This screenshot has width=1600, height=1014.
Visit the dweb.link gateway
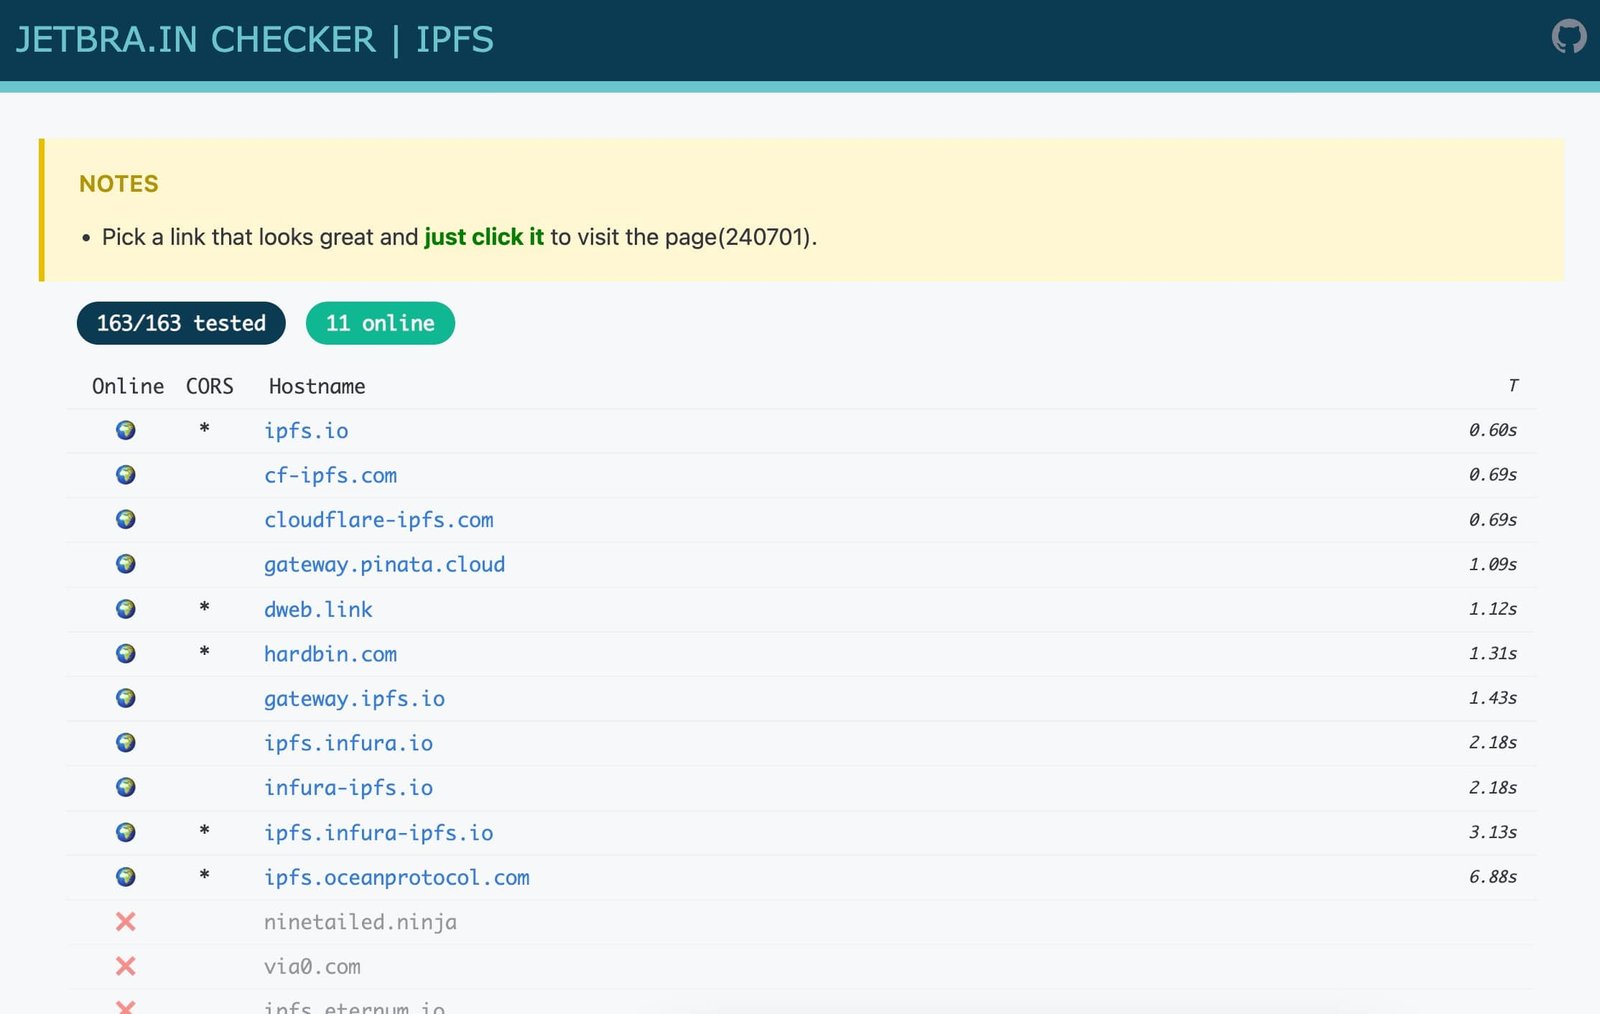point(318,610)
